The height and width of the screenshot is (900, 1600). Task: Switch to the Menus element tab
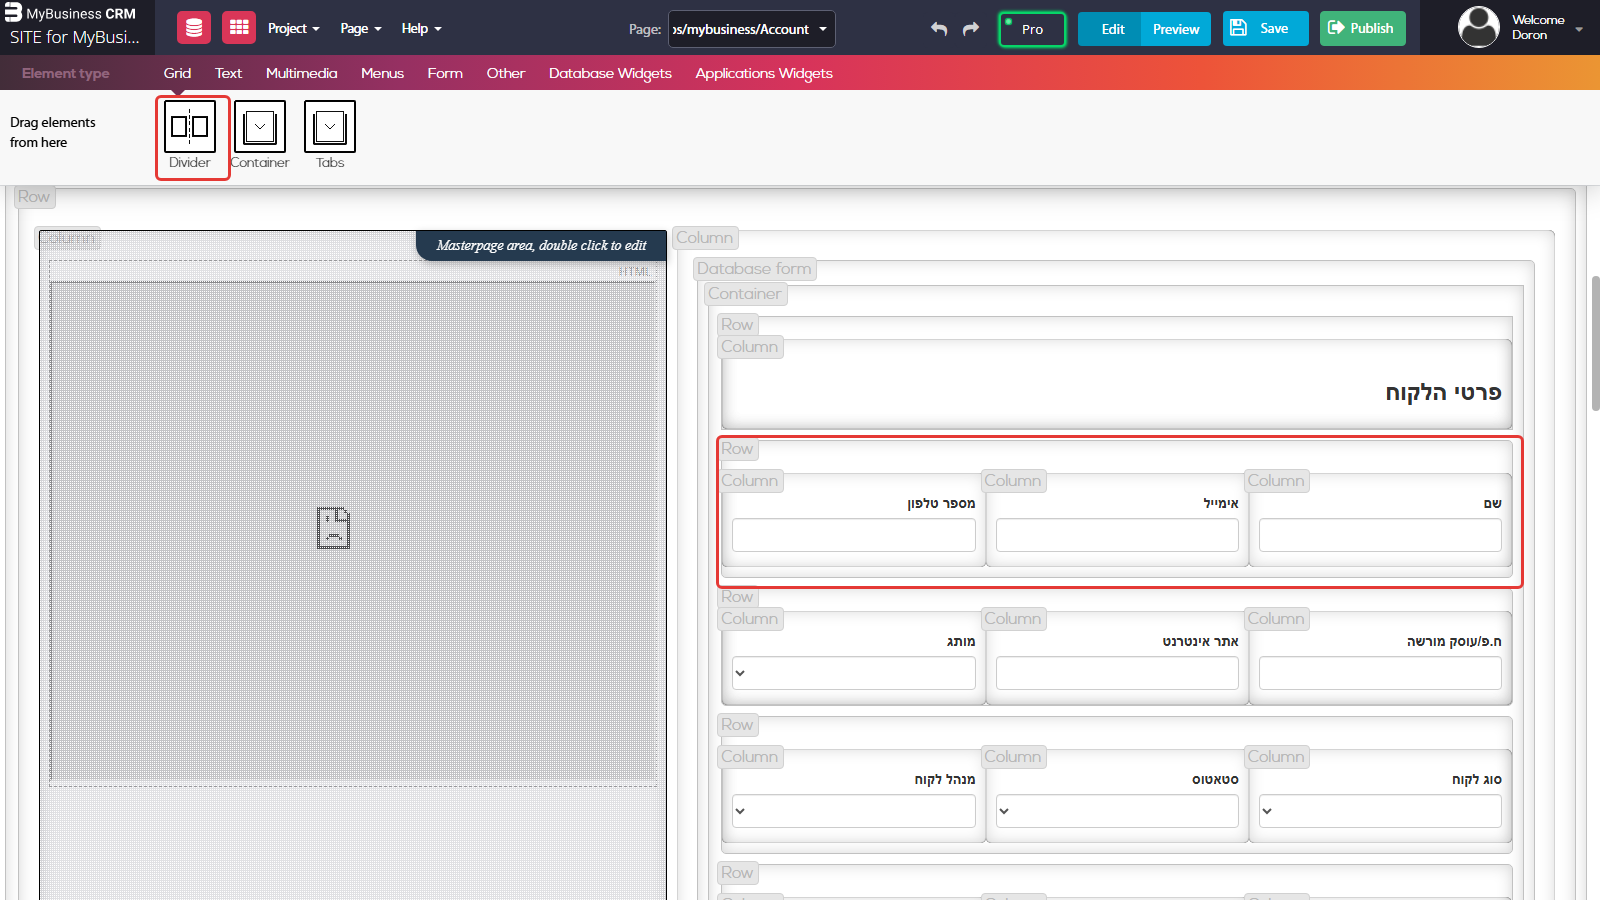[x=382, y=73]
